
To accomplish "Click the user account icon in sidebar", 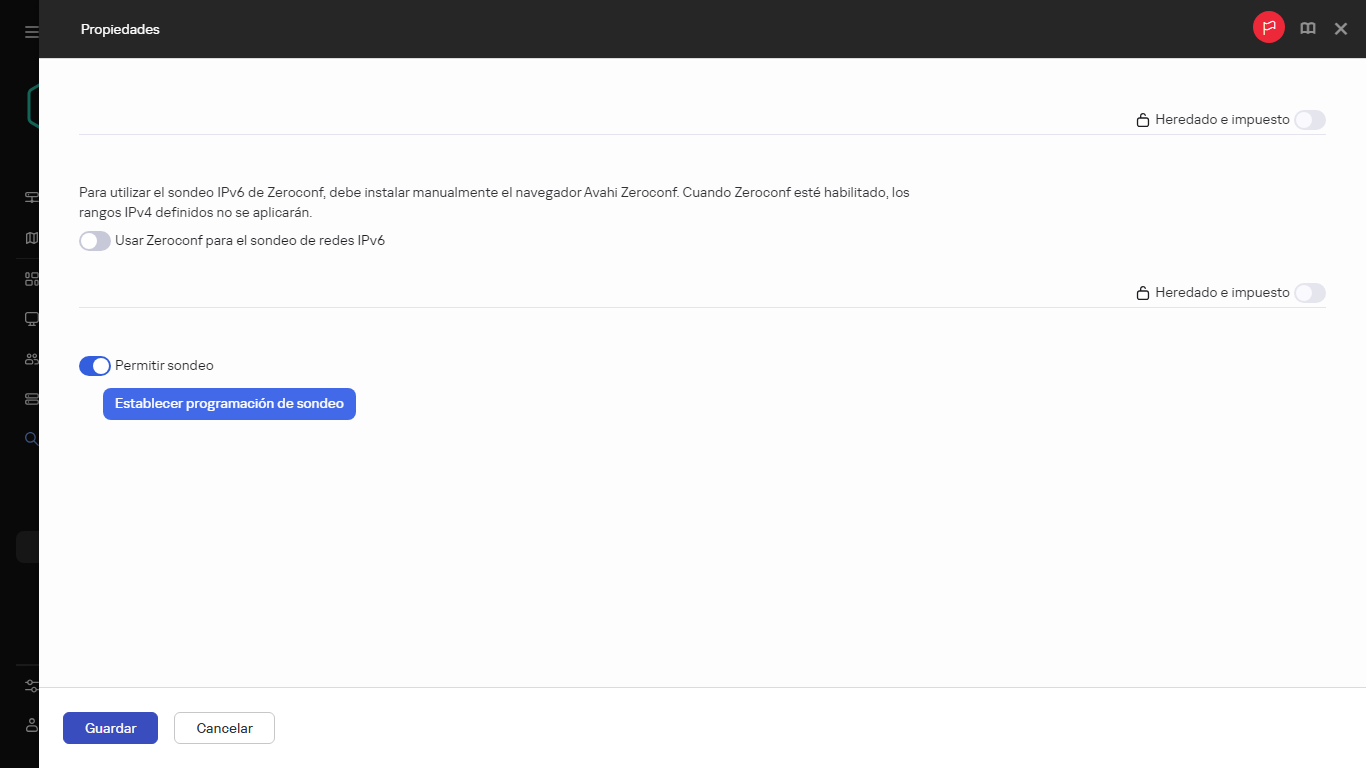I will click(32, 724).
